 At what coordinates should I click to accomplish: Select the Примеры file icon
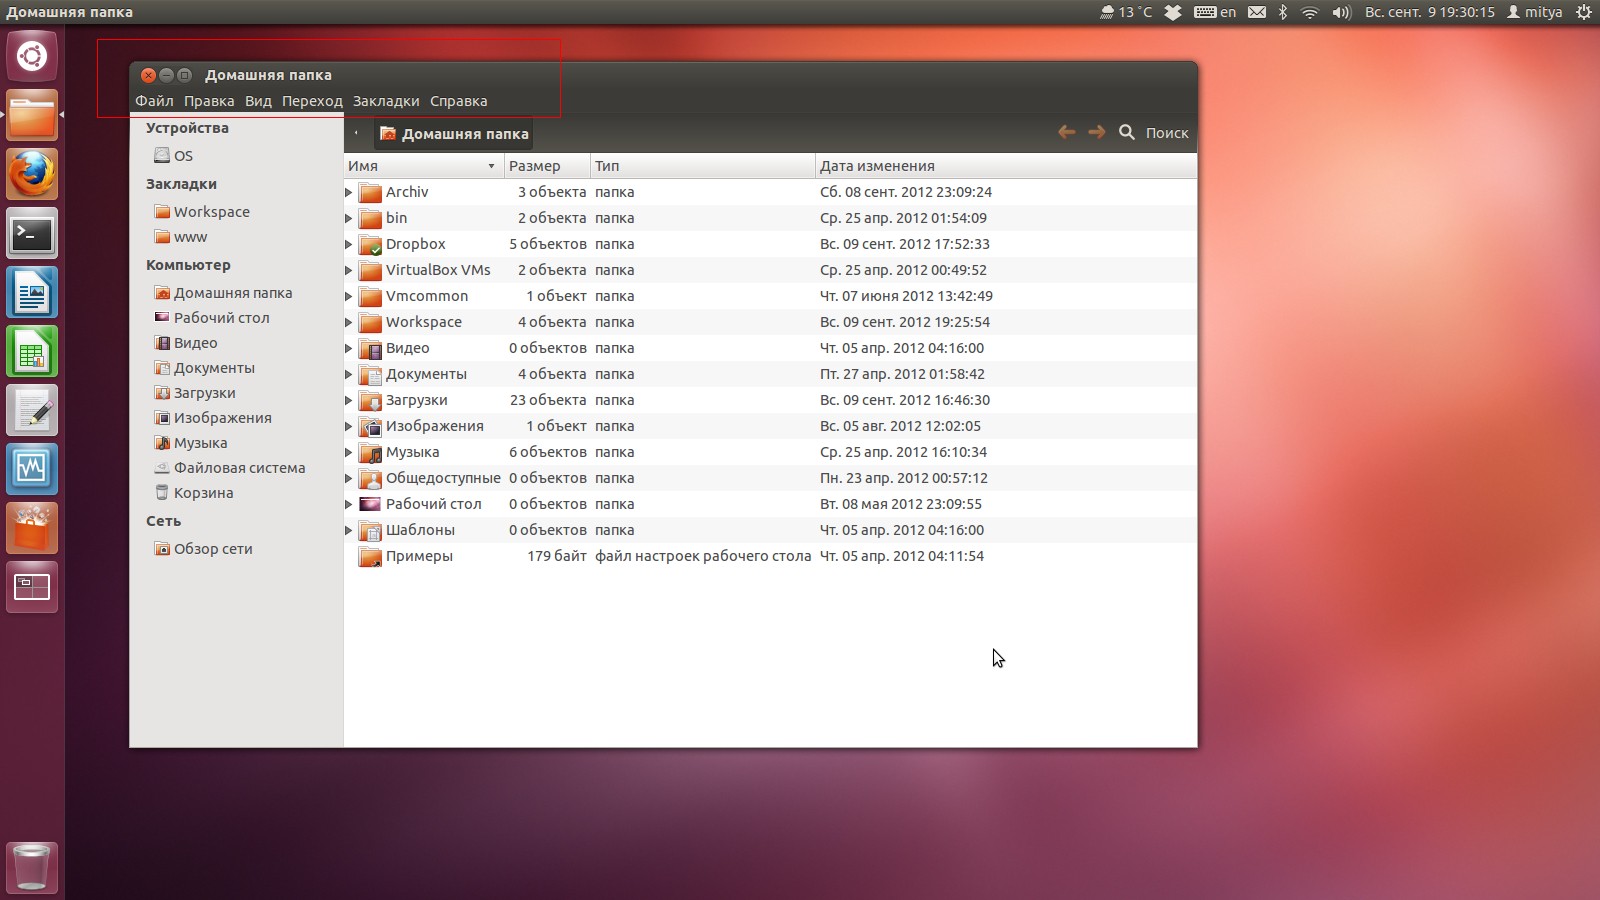pyautogui.click(x=371, y=556)
